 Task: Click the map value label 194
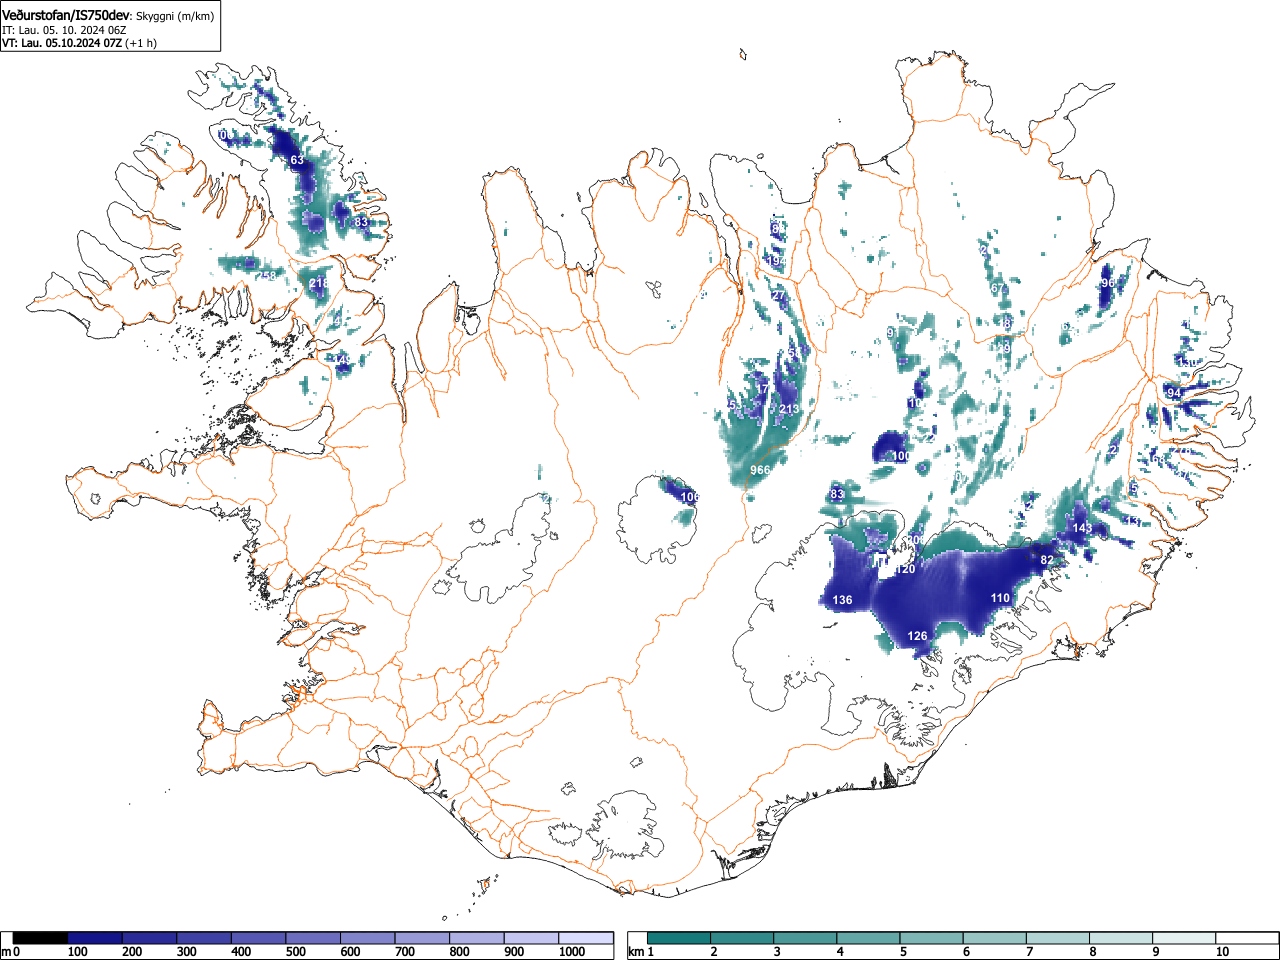click(774, 261)
